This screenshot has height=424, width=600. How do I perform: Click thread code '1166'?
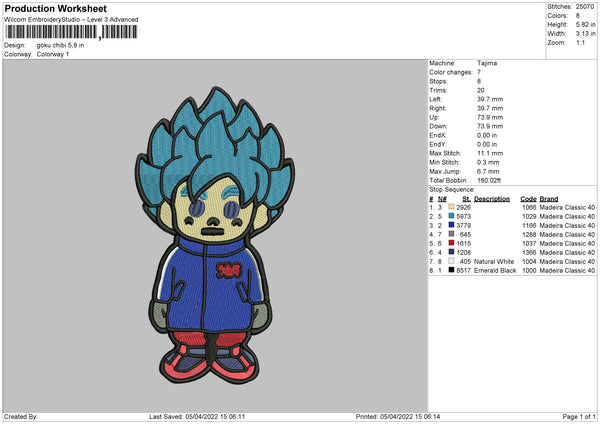529,225
